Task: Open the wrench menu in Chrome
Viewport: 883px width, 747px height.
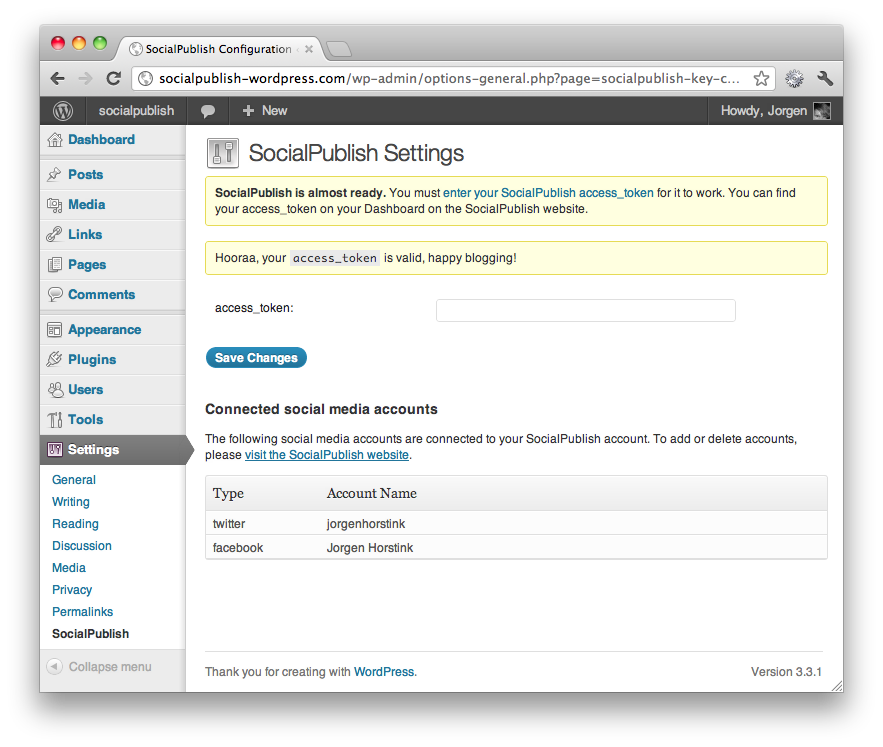Action: coord(825,78)
